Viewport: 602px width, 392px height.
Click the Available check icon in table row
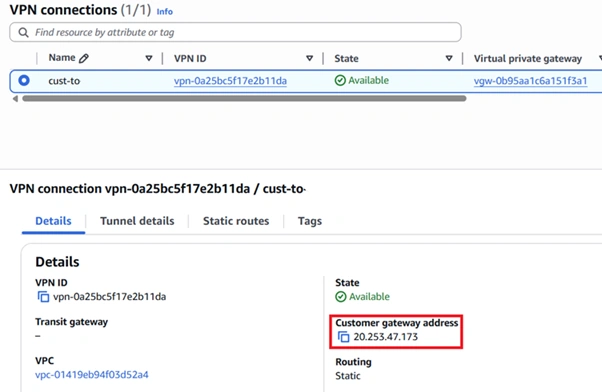340,81
